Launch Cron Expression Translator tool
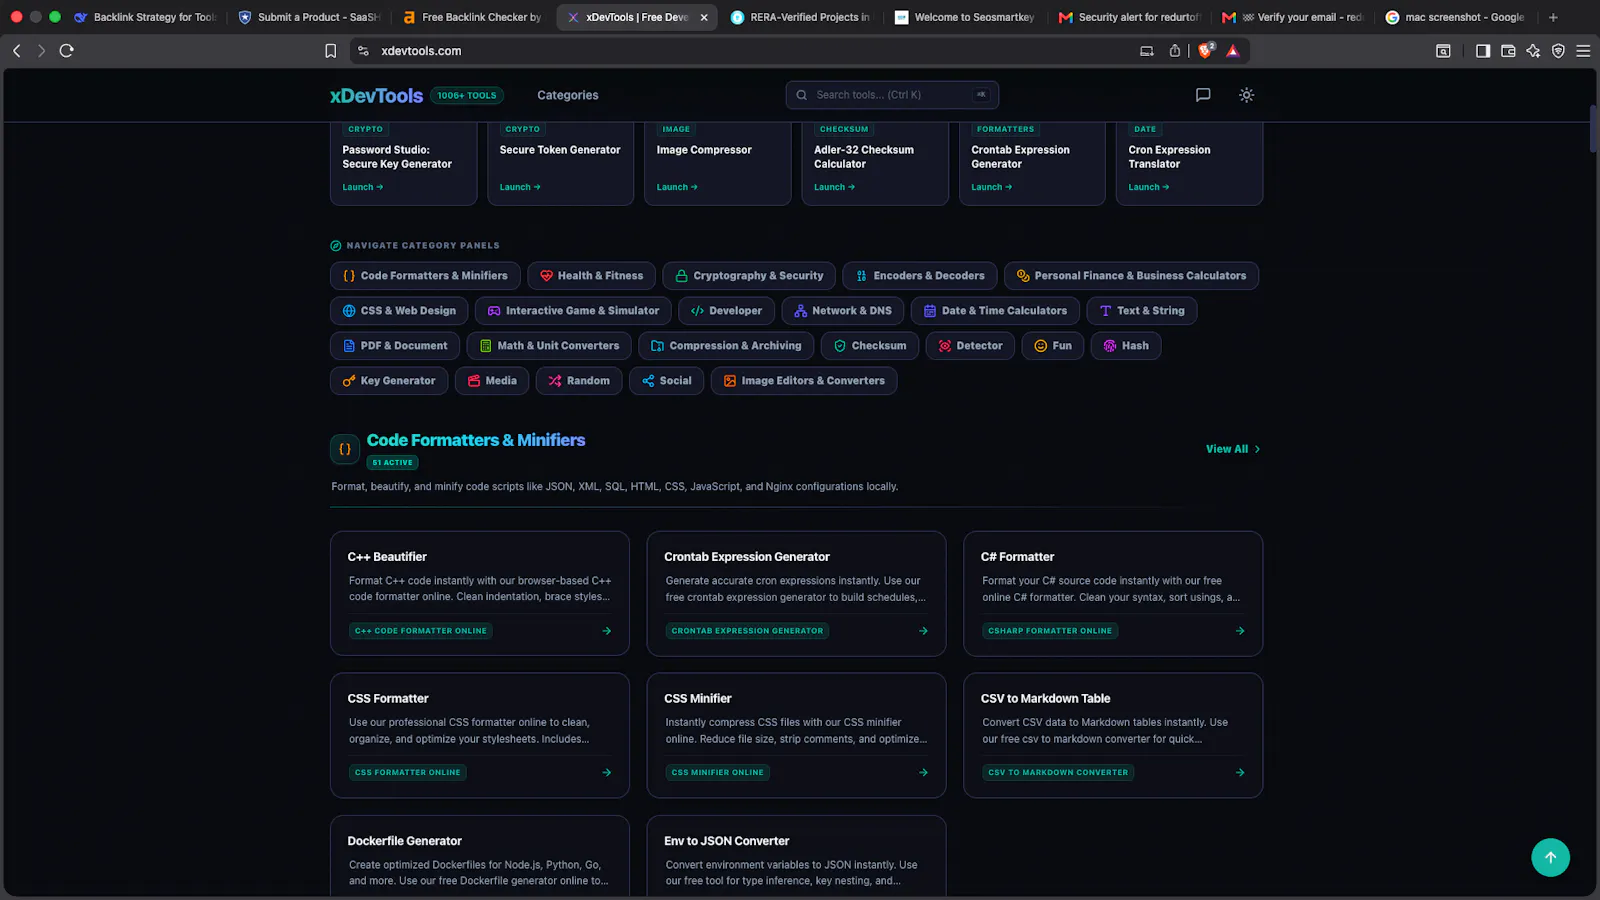Image resolution: width=1600 pixels, height=900 pixels. 1149,187
